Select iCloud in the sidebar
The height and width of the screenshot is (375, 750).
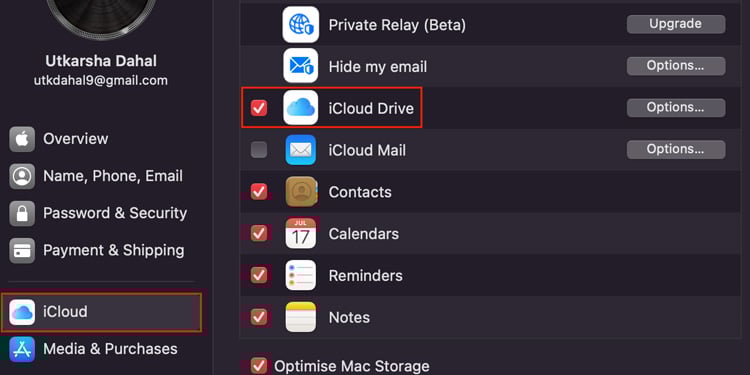101,312
